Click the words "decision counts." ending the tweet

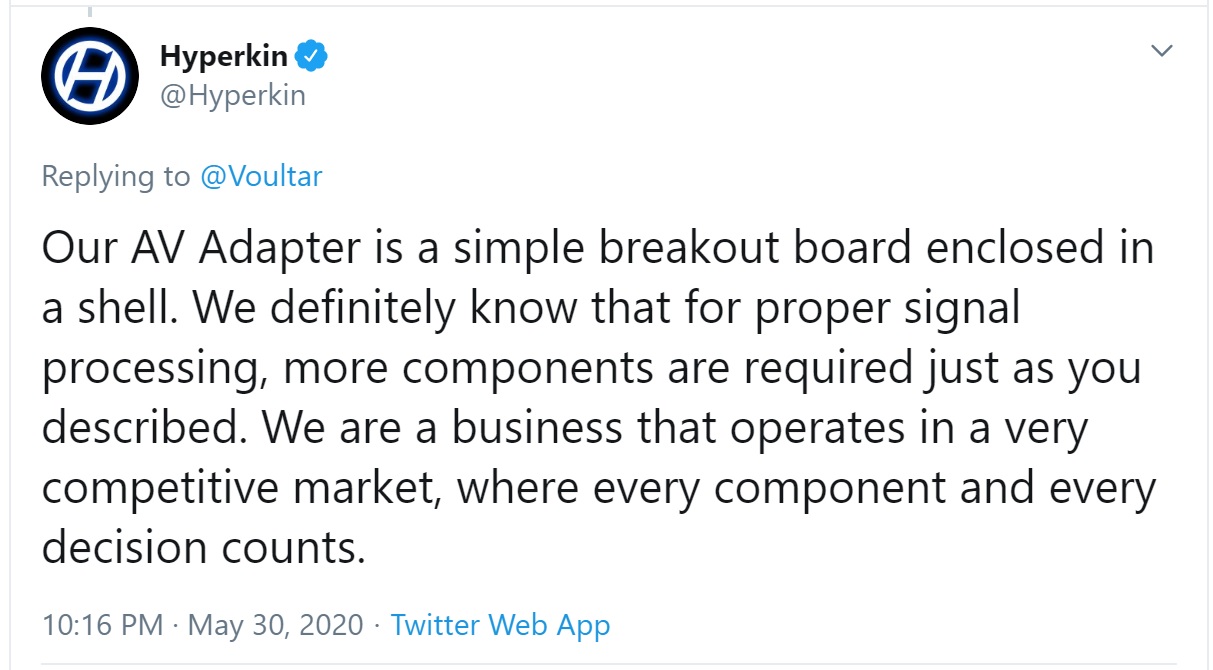[203, 547]
